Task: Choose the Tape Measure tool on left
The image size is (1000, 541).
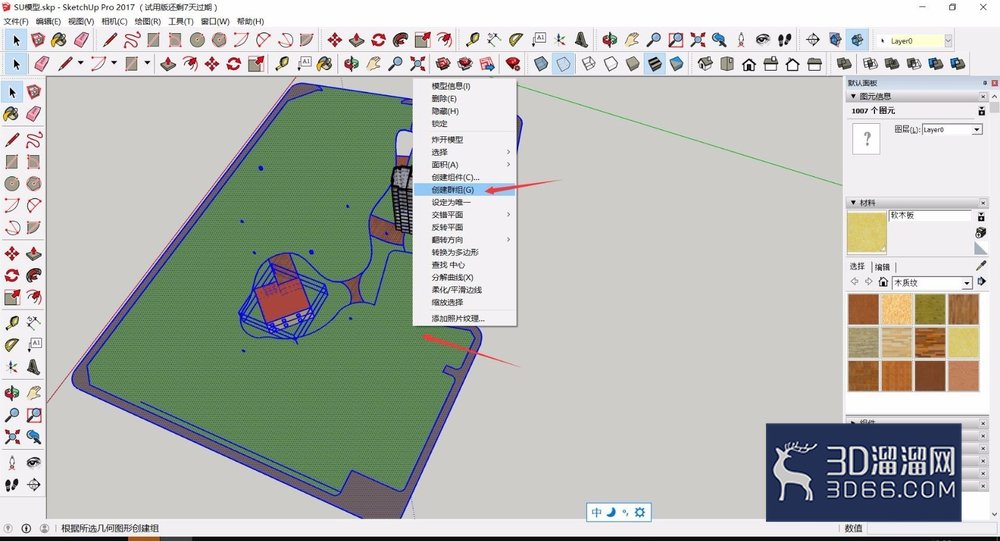Action: [11, 323]
